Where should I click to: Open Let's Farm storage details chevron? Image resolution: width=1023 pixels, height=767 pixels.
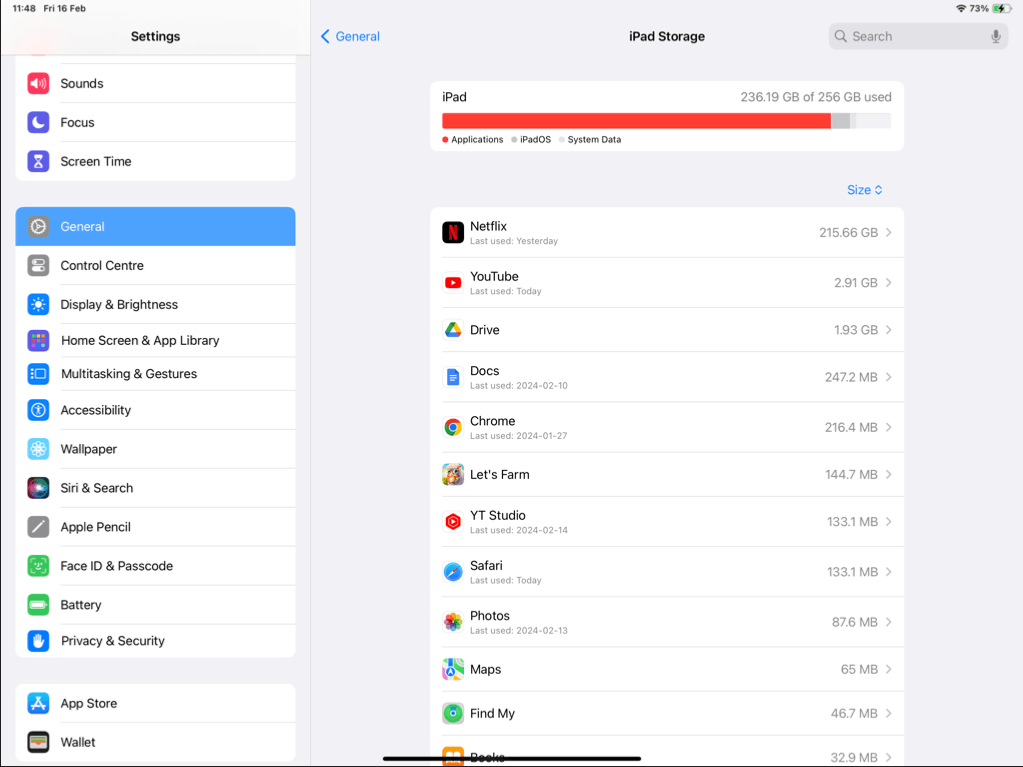[x=889, y=475]
